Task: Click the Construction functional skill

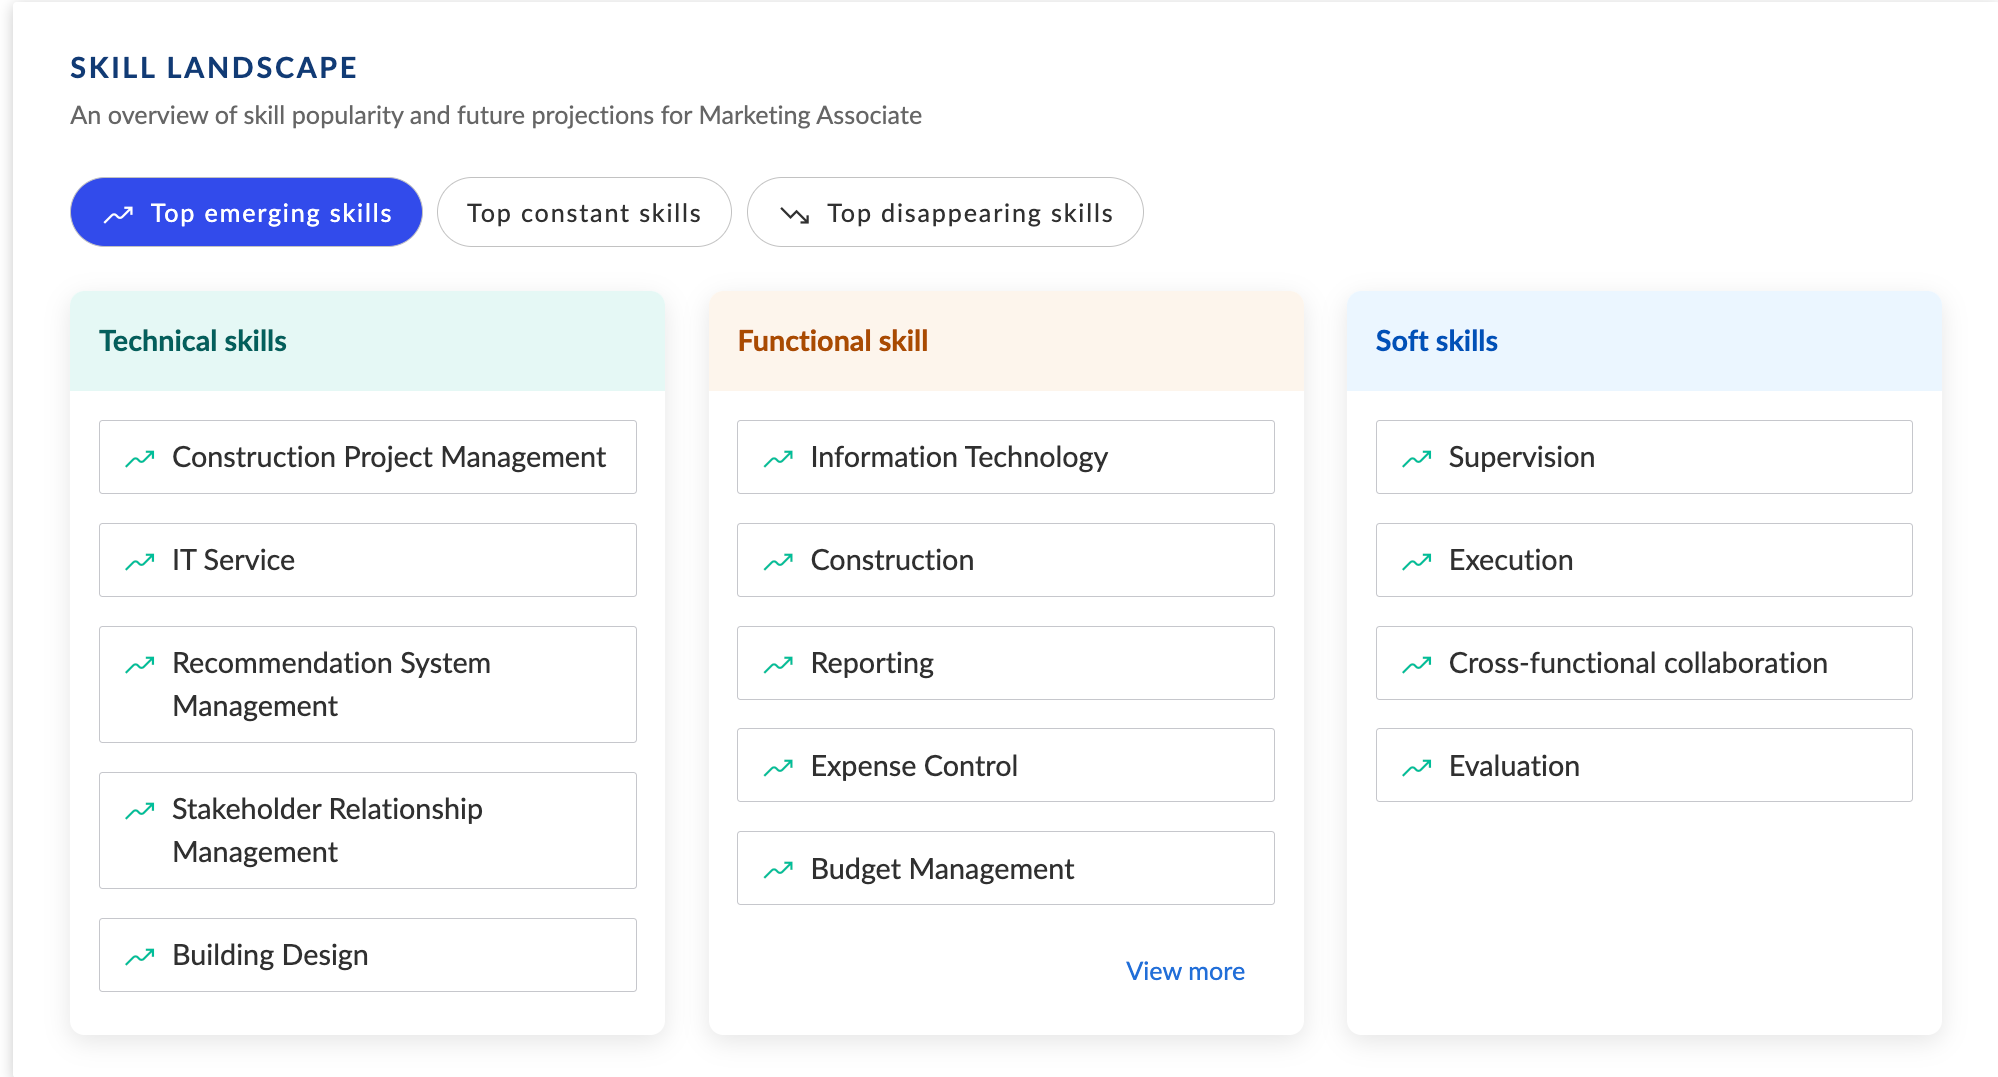Action: click(1005, 560)
